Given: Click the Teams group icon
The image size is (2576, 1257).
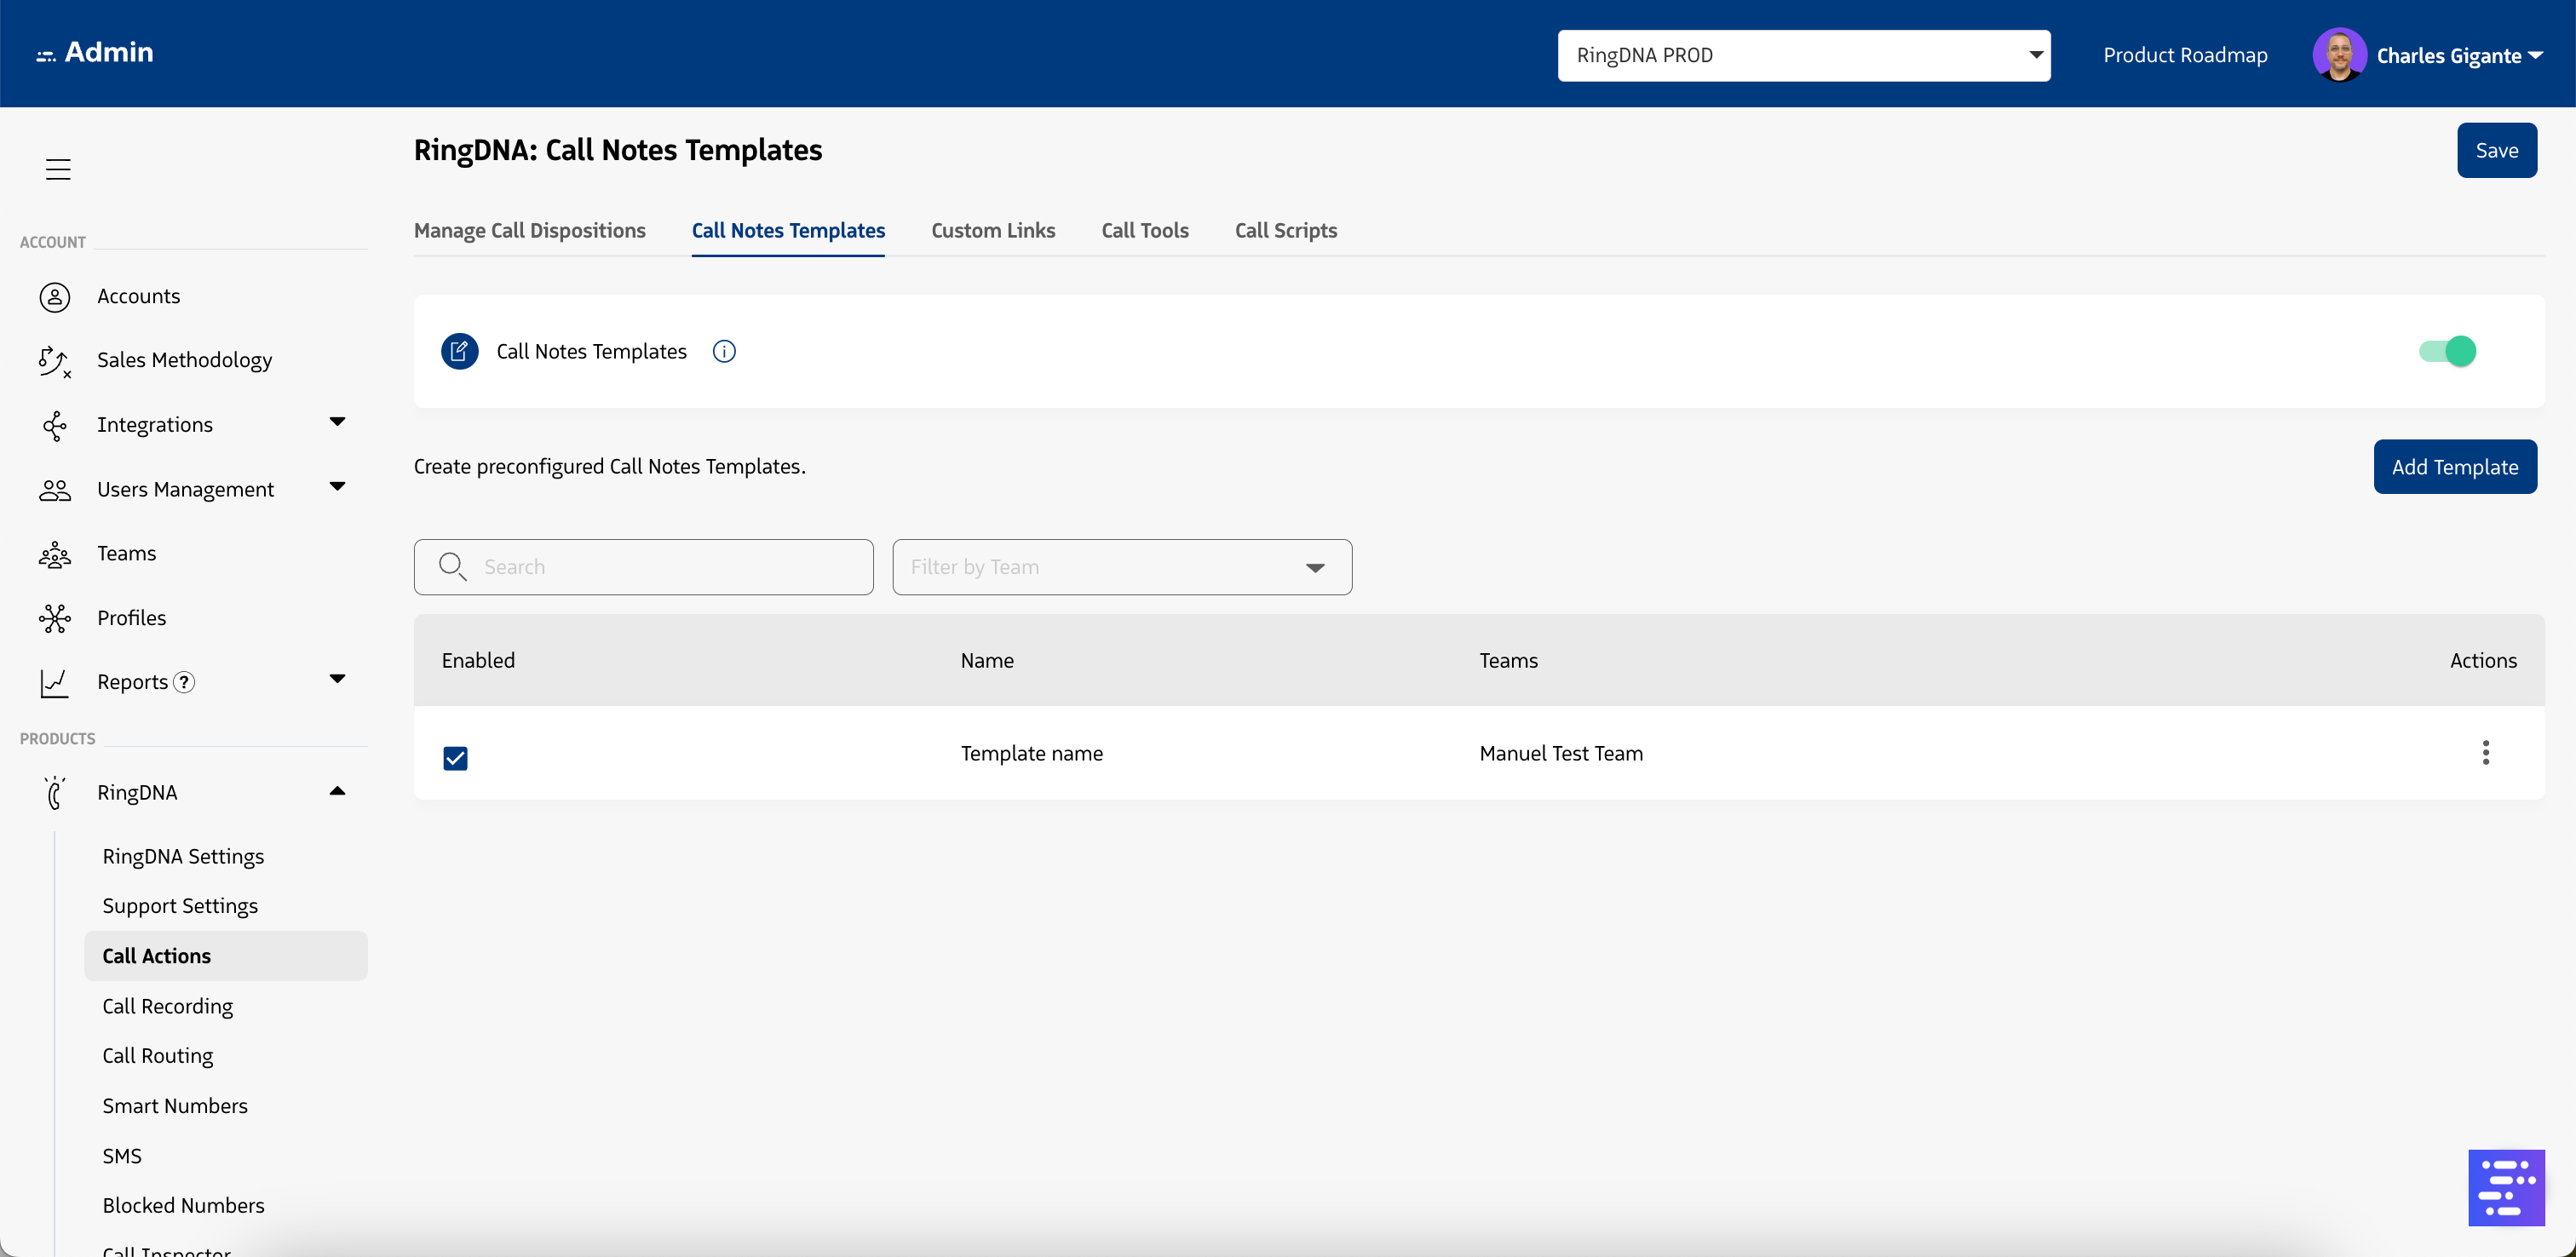Looking at the screenshot, I should click(55, 554).
